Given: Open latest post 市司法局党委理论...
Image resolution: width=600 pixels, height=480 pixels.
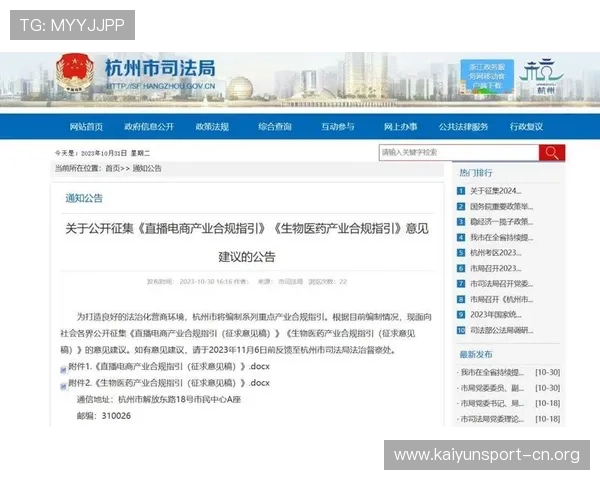Looking at the screenshot, I should [x=492, y=419].
